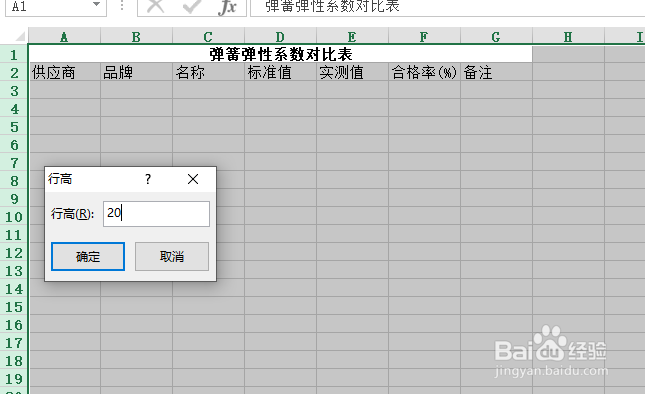Click the formula bar cancel (X) icon
The height and width of the screenshot is (394, 645).
(156, 6)
